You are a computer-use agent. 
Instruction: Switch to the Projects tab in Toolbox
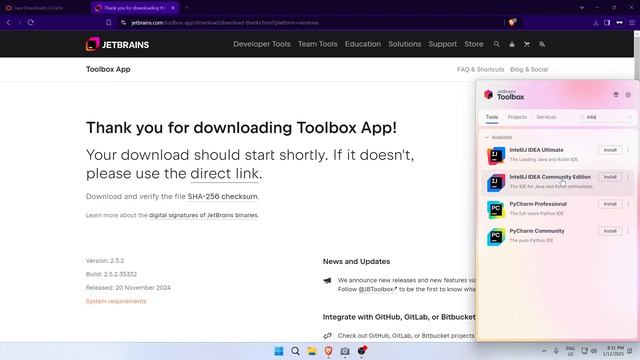tap(517, 117)
